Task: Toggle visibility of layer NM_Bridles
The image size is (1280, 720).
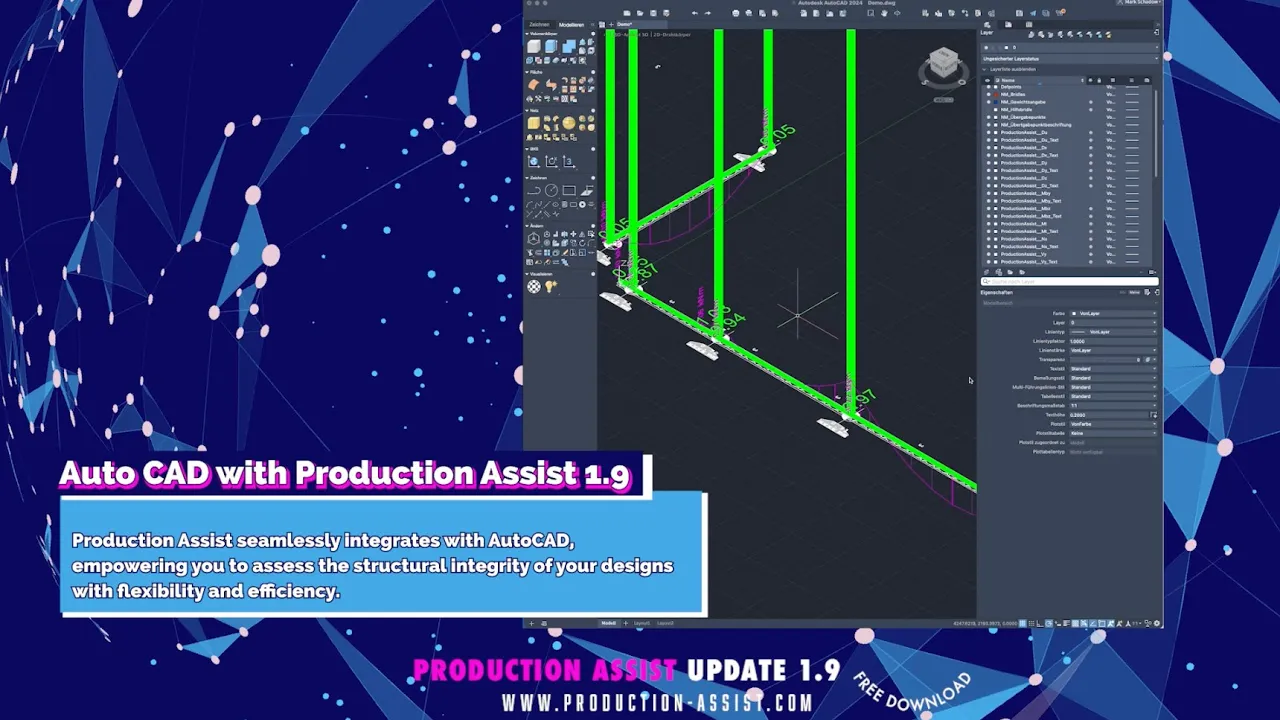Action: click(989, 94)
